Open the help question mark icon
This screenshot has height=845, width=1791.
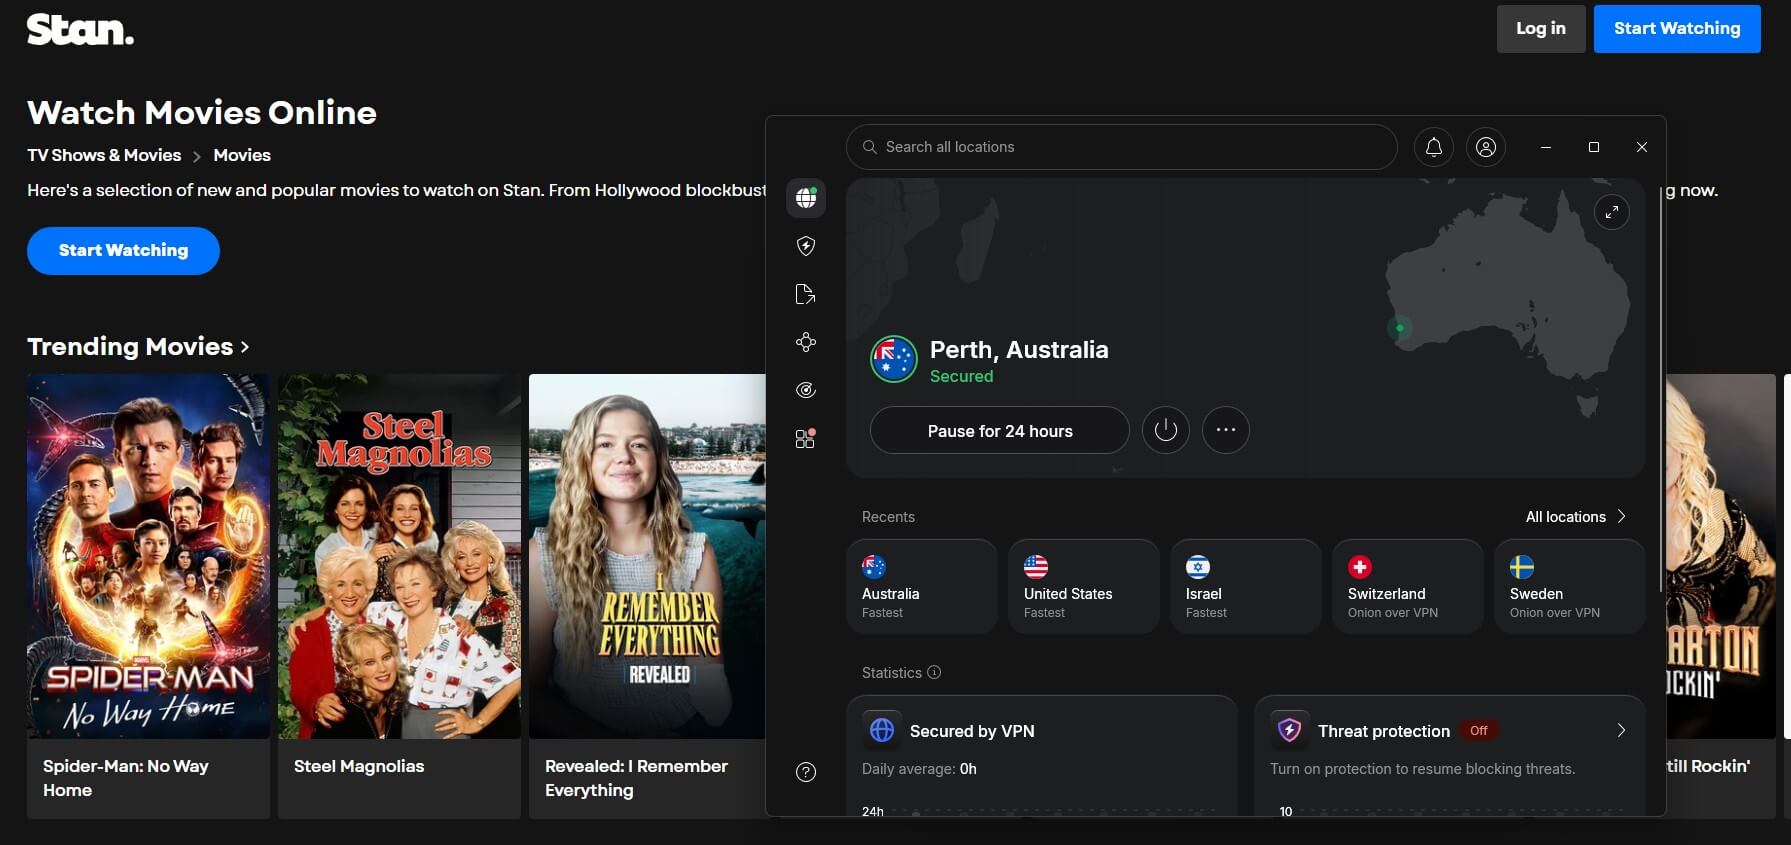(805, 772)
